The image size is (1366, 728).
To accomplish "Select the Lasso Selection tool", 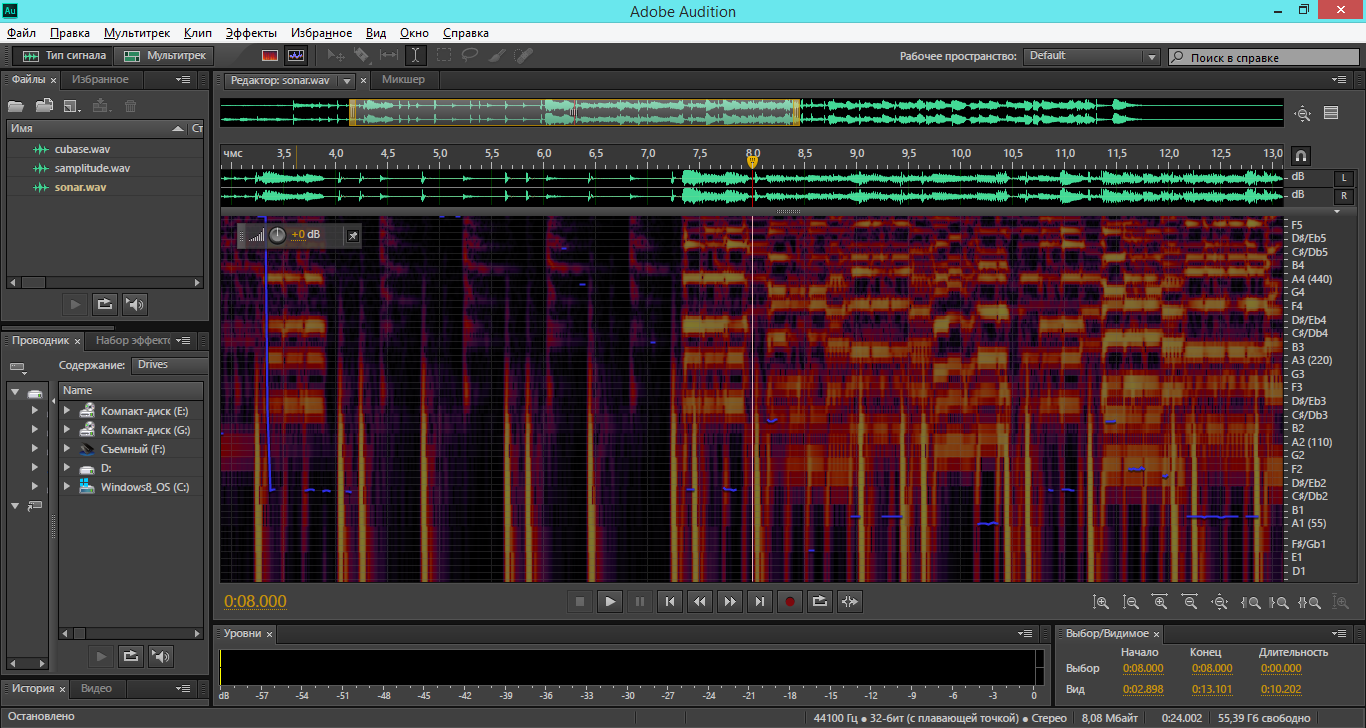I will [x=469, y=56].
